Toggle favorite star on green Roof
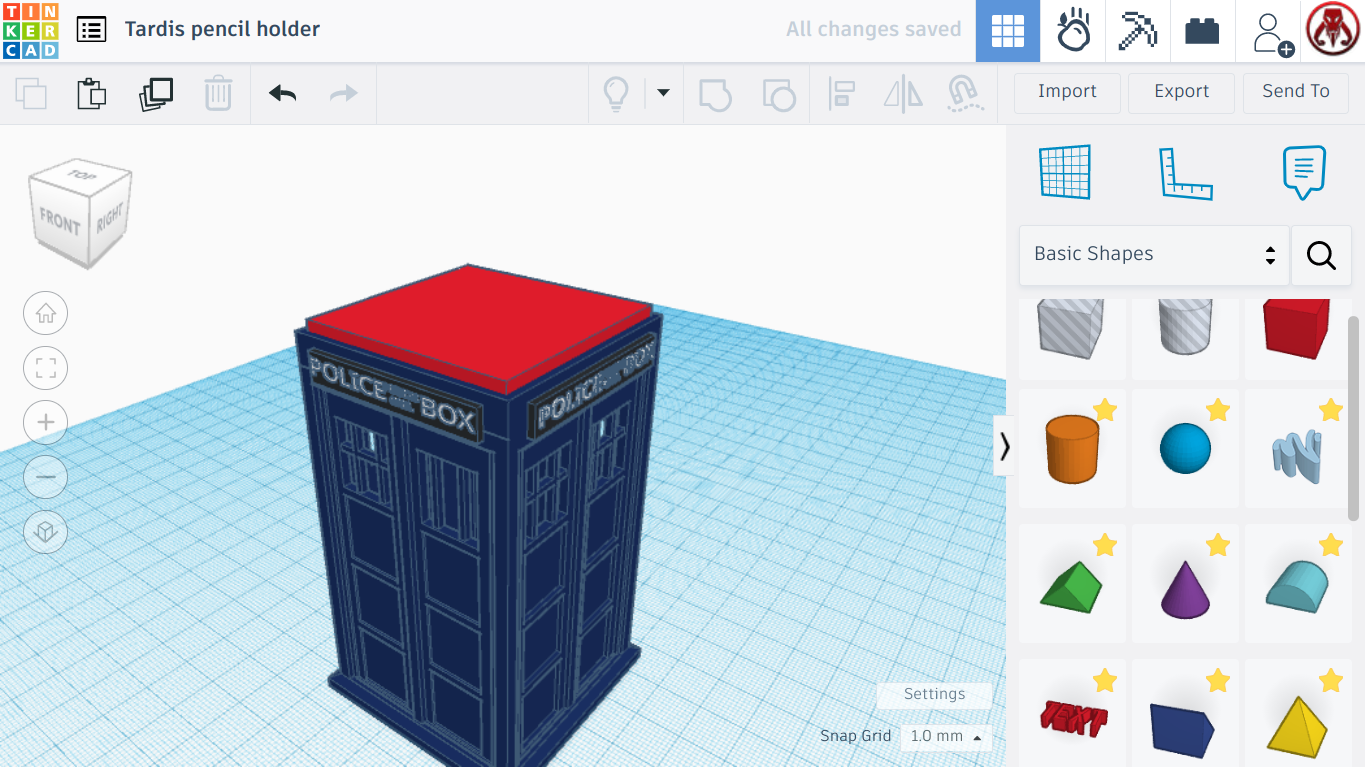Image resolution: width=1365 pixels, height=767 pixels. point(1105,545)
